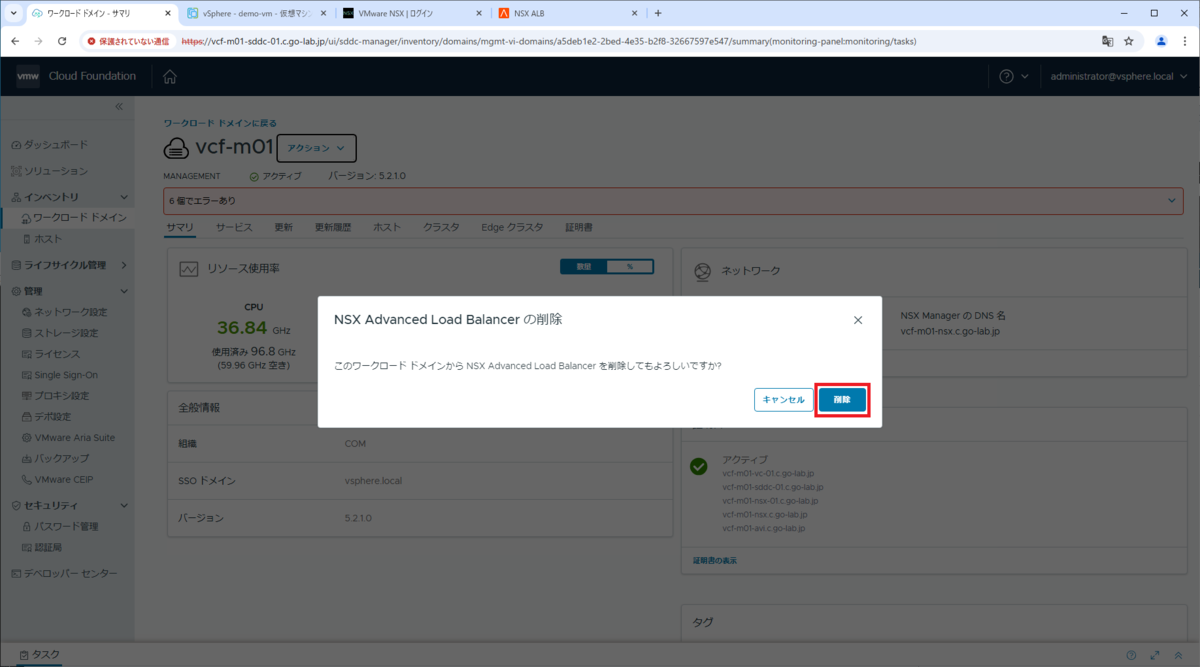Viewport: 1200px width, 667px height.
Task: Open browser profile icon
Action: click(x=1161, y=42)
